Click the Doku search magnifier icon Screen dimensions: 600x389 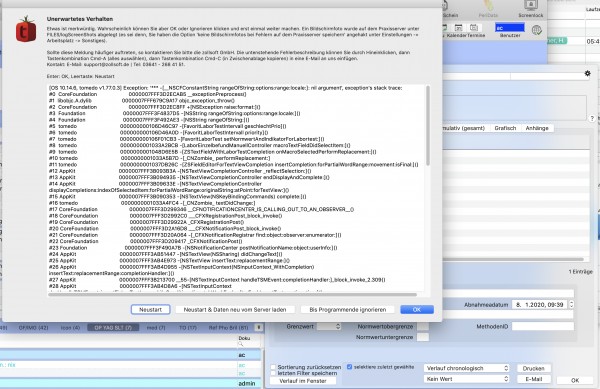click(241, 344)
